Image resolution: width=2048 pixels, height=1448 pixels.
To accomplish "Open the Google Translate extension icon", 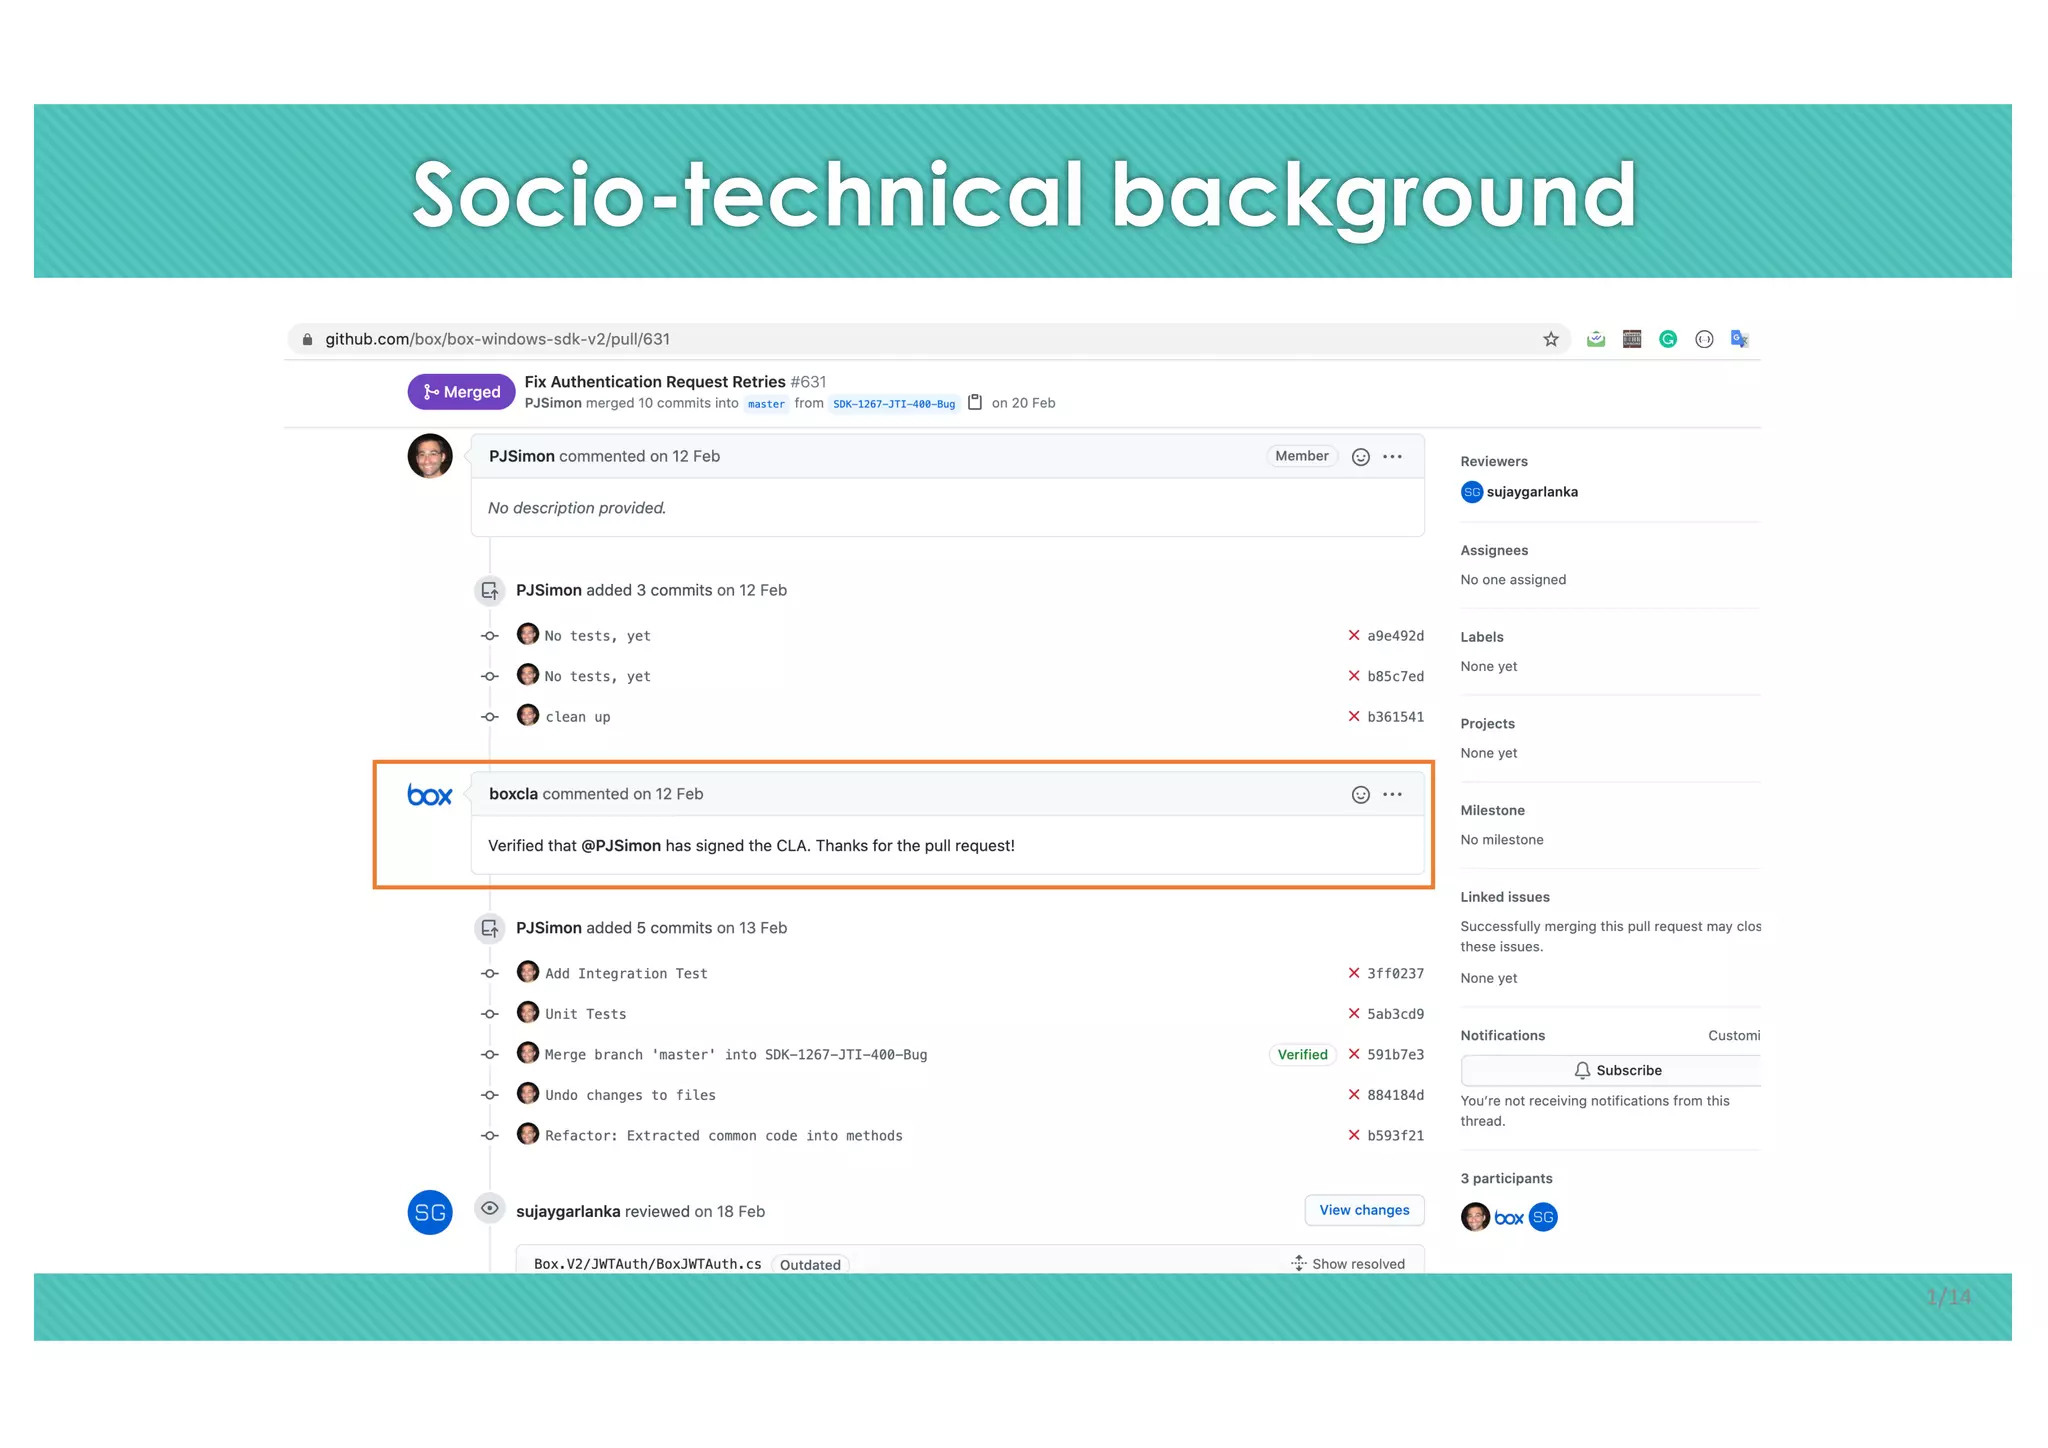I will [x=1740, y=339].
